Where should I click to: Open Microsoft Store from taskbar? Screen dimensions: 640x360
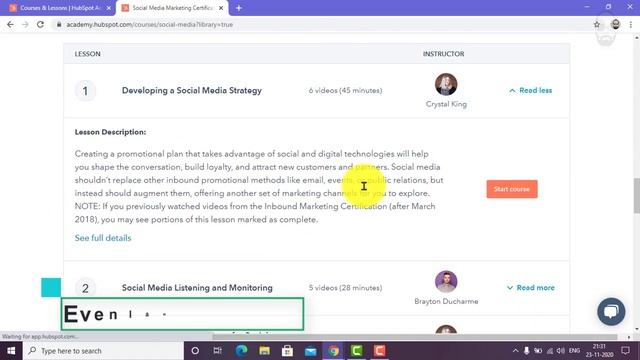pos(287,351)
